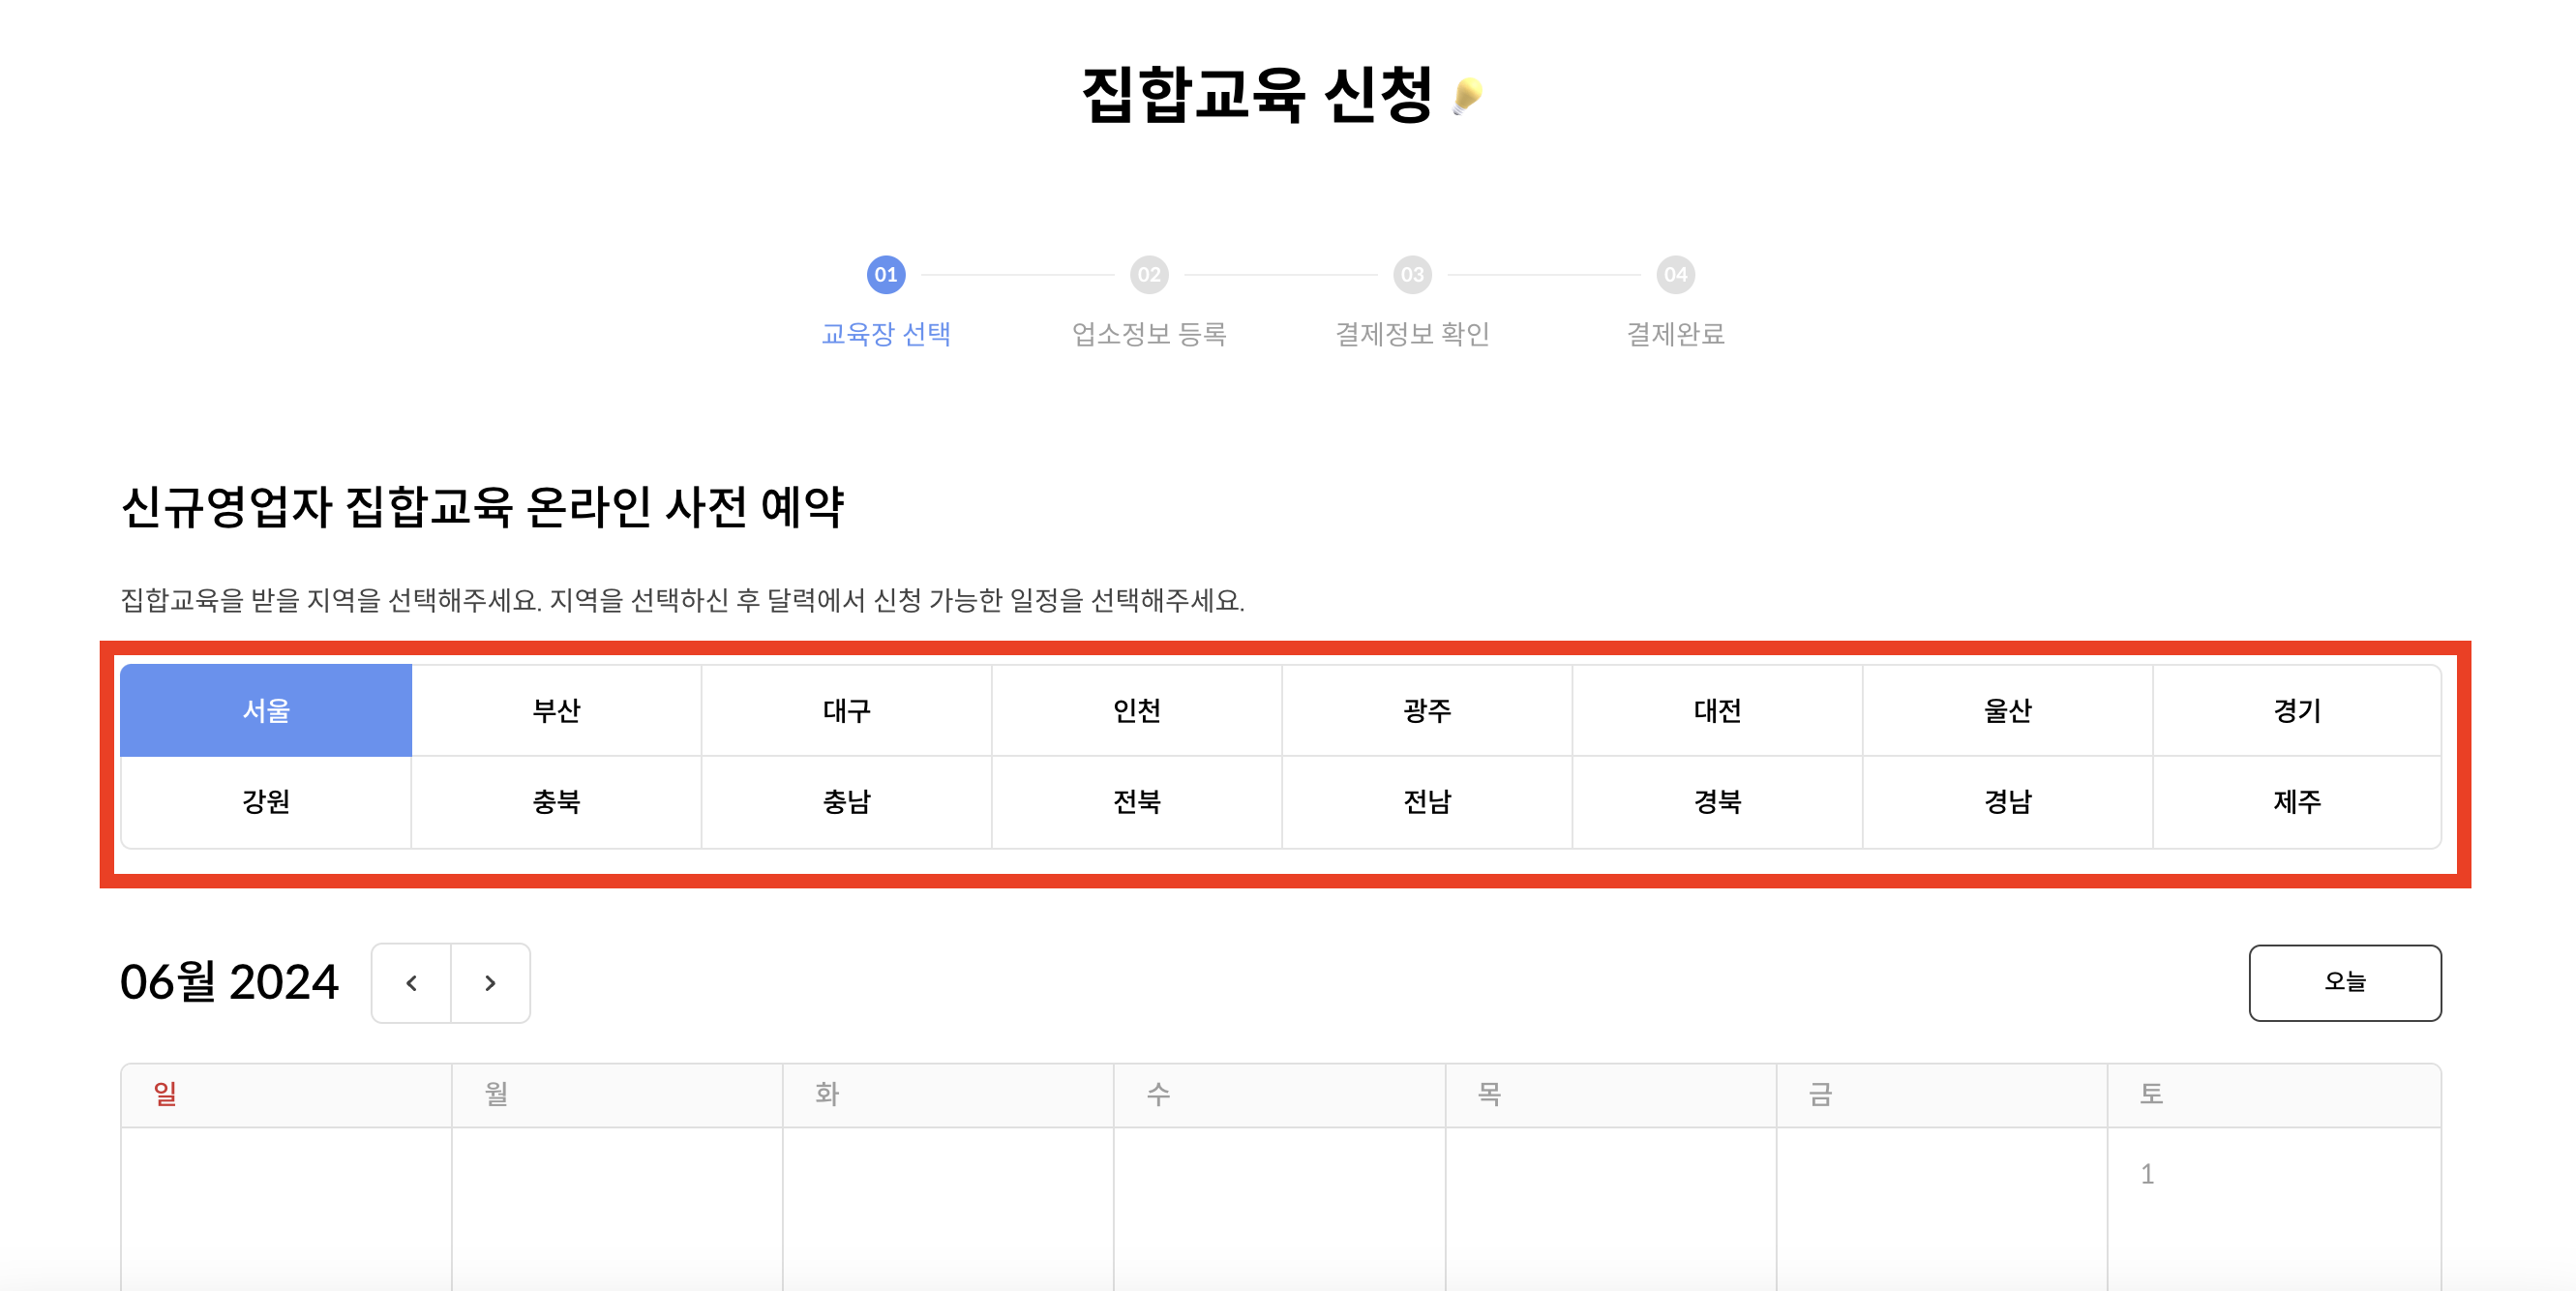Screen dimensions: 2576x1291
Task: Select 전북 in the region row
Action: point(1136,801)
